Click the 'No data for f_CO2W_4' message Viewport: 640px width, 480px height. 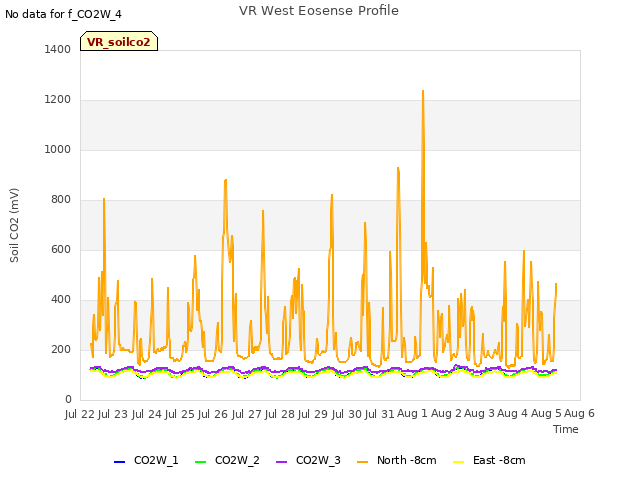tap(63, 14)
